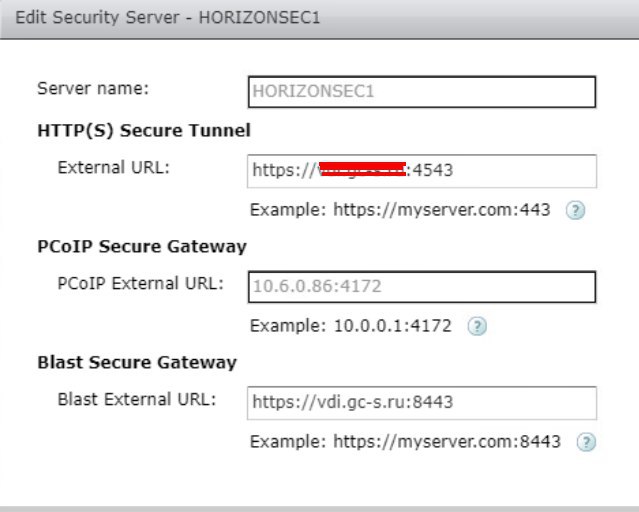Select the PCoIP Secure Gateway heading
This screenshot has height=512, width=639.
(x=142, y=247)
